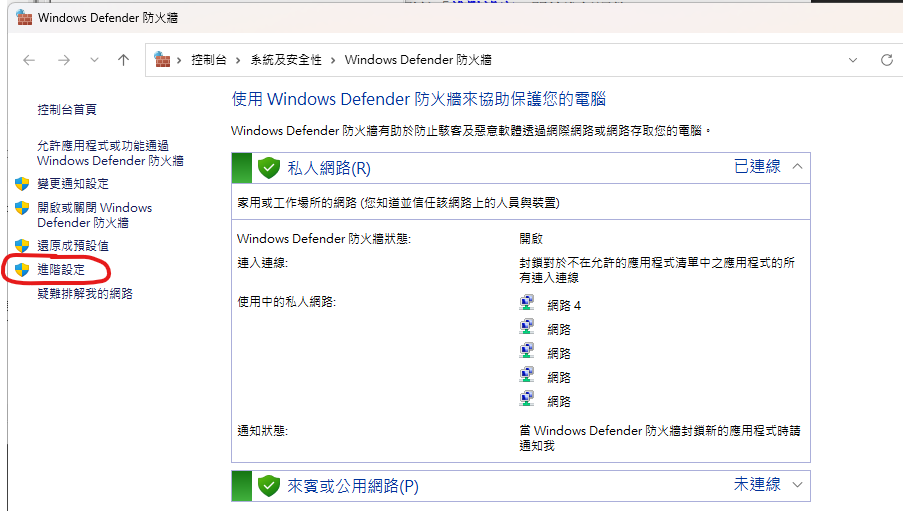Viewport: 903px width, 511px height.
Task: Open the address bar history dropdown
Action: click(853, 60)
